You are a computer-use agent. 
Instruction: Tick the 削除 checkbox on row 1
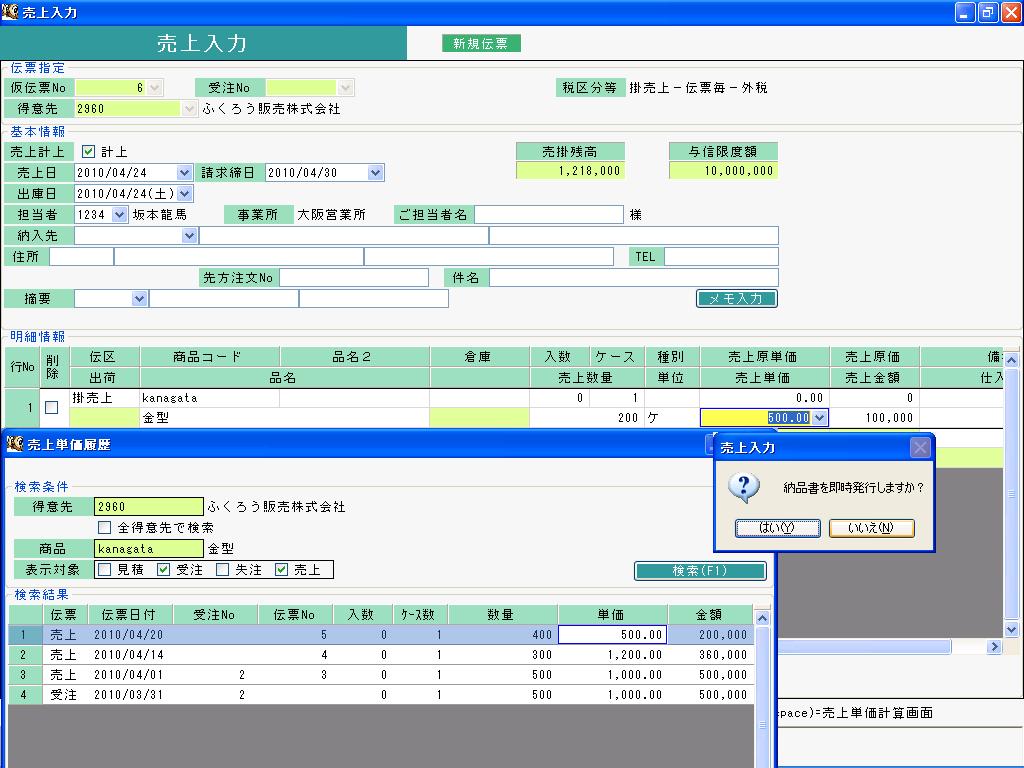[x=52, y=408]
